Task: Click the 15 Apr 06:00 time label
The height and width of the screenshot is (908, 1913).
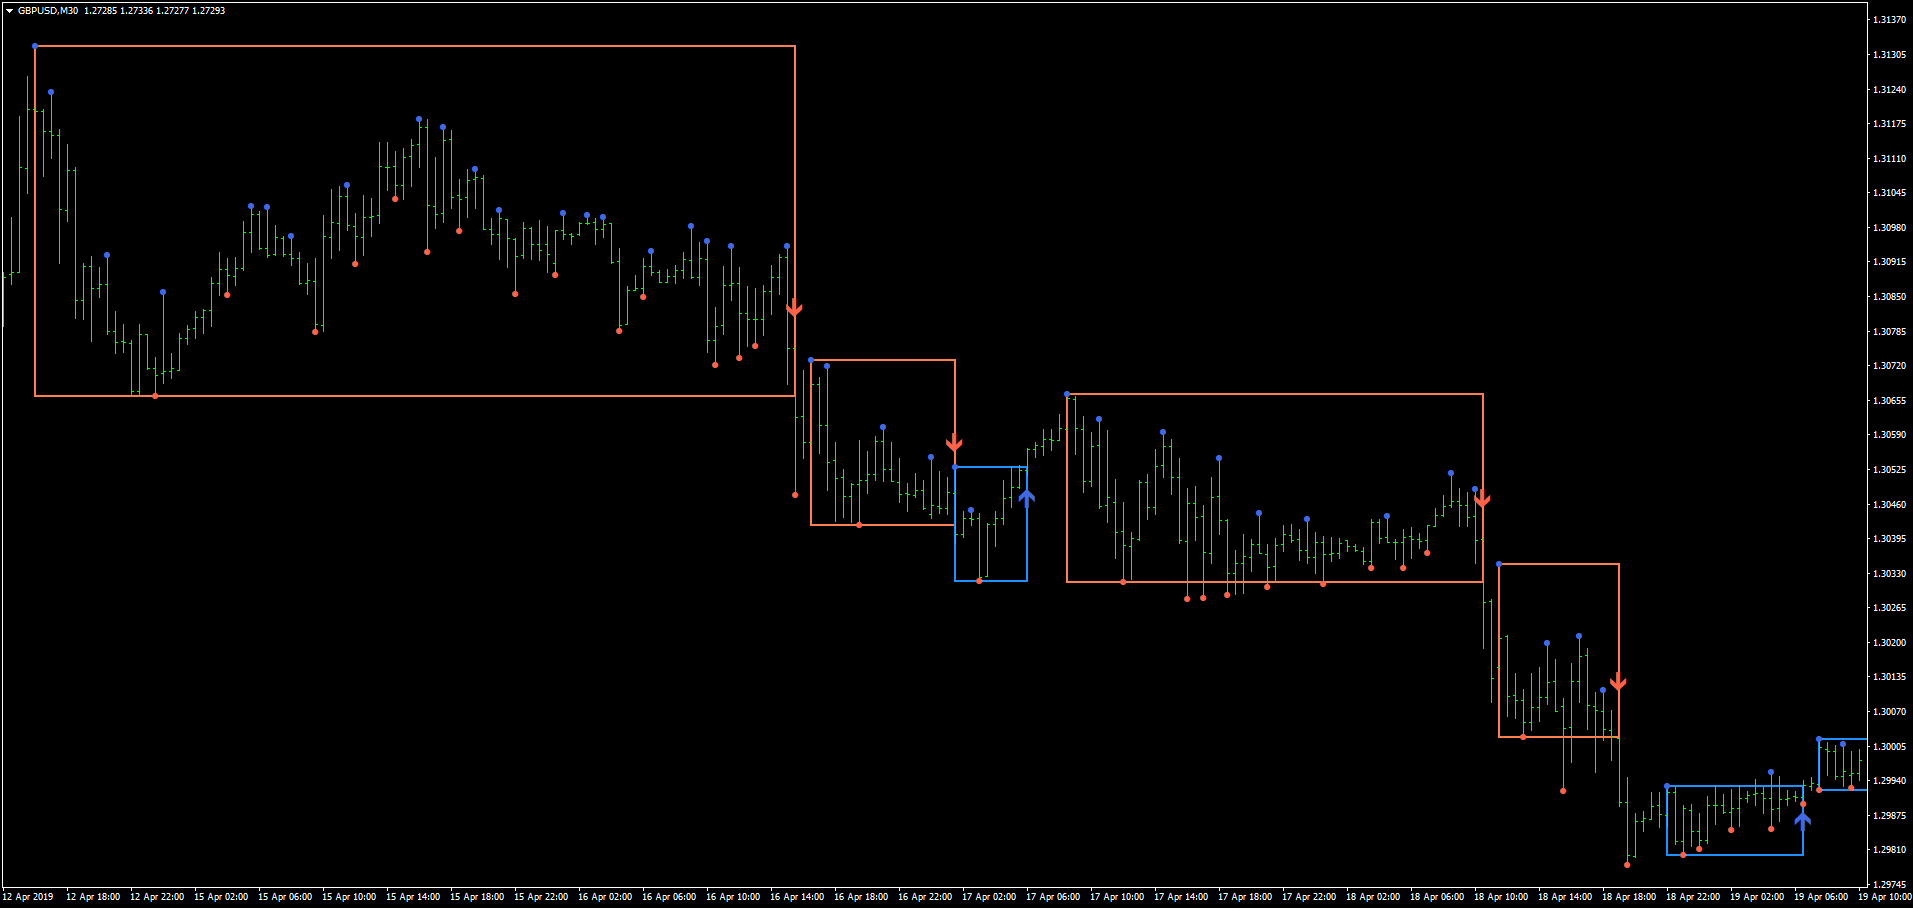Action: [285, 897]
